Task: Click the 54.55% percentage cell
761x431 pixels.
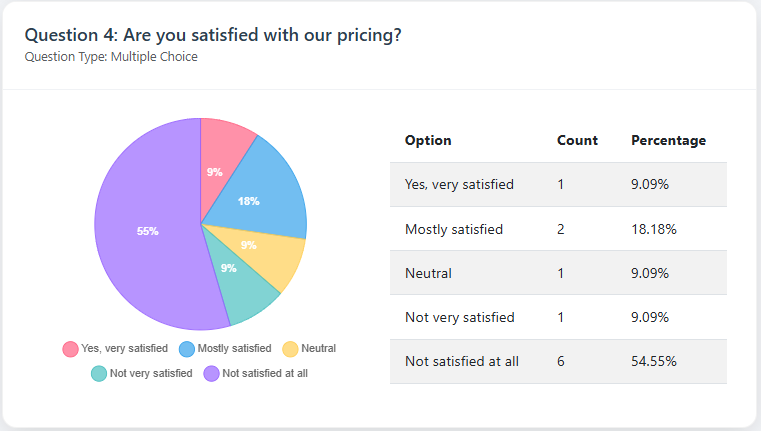Action: point(654,361)
